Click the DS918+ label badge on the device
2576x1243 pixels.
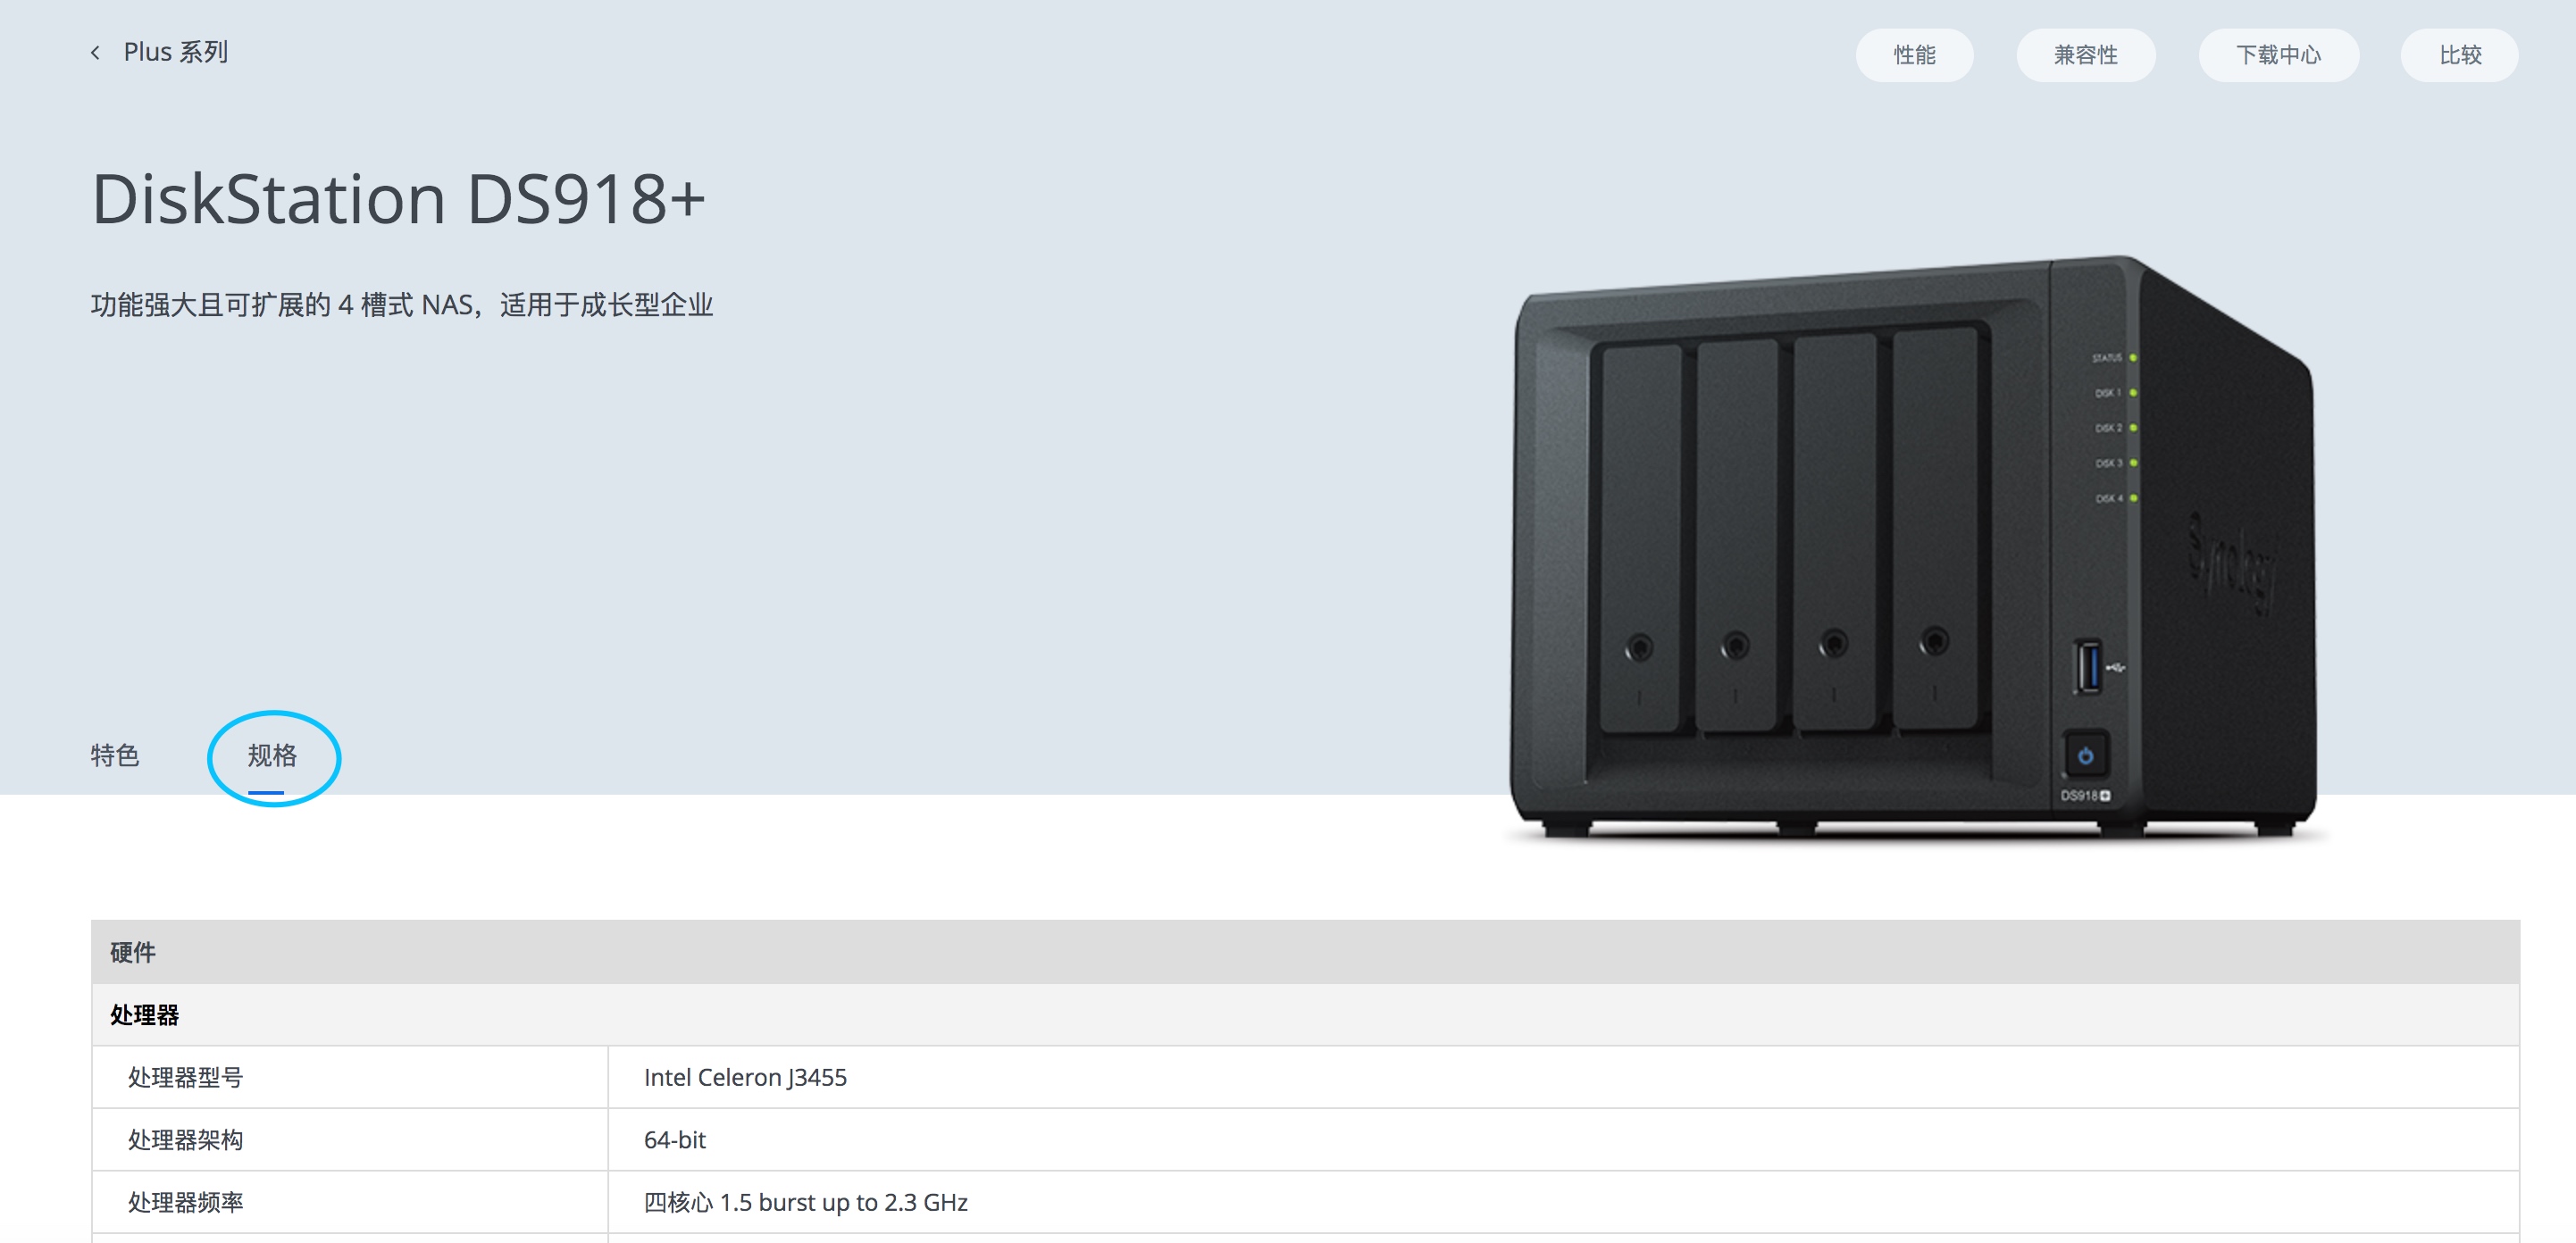tap(2084, 796)
